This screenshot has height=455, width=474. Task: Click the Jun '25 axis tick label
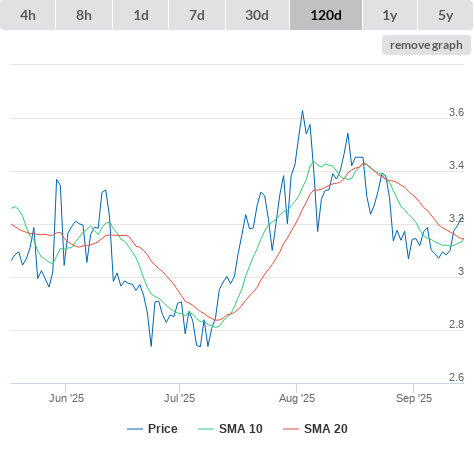pyautogui.click(x=66, y=398)
